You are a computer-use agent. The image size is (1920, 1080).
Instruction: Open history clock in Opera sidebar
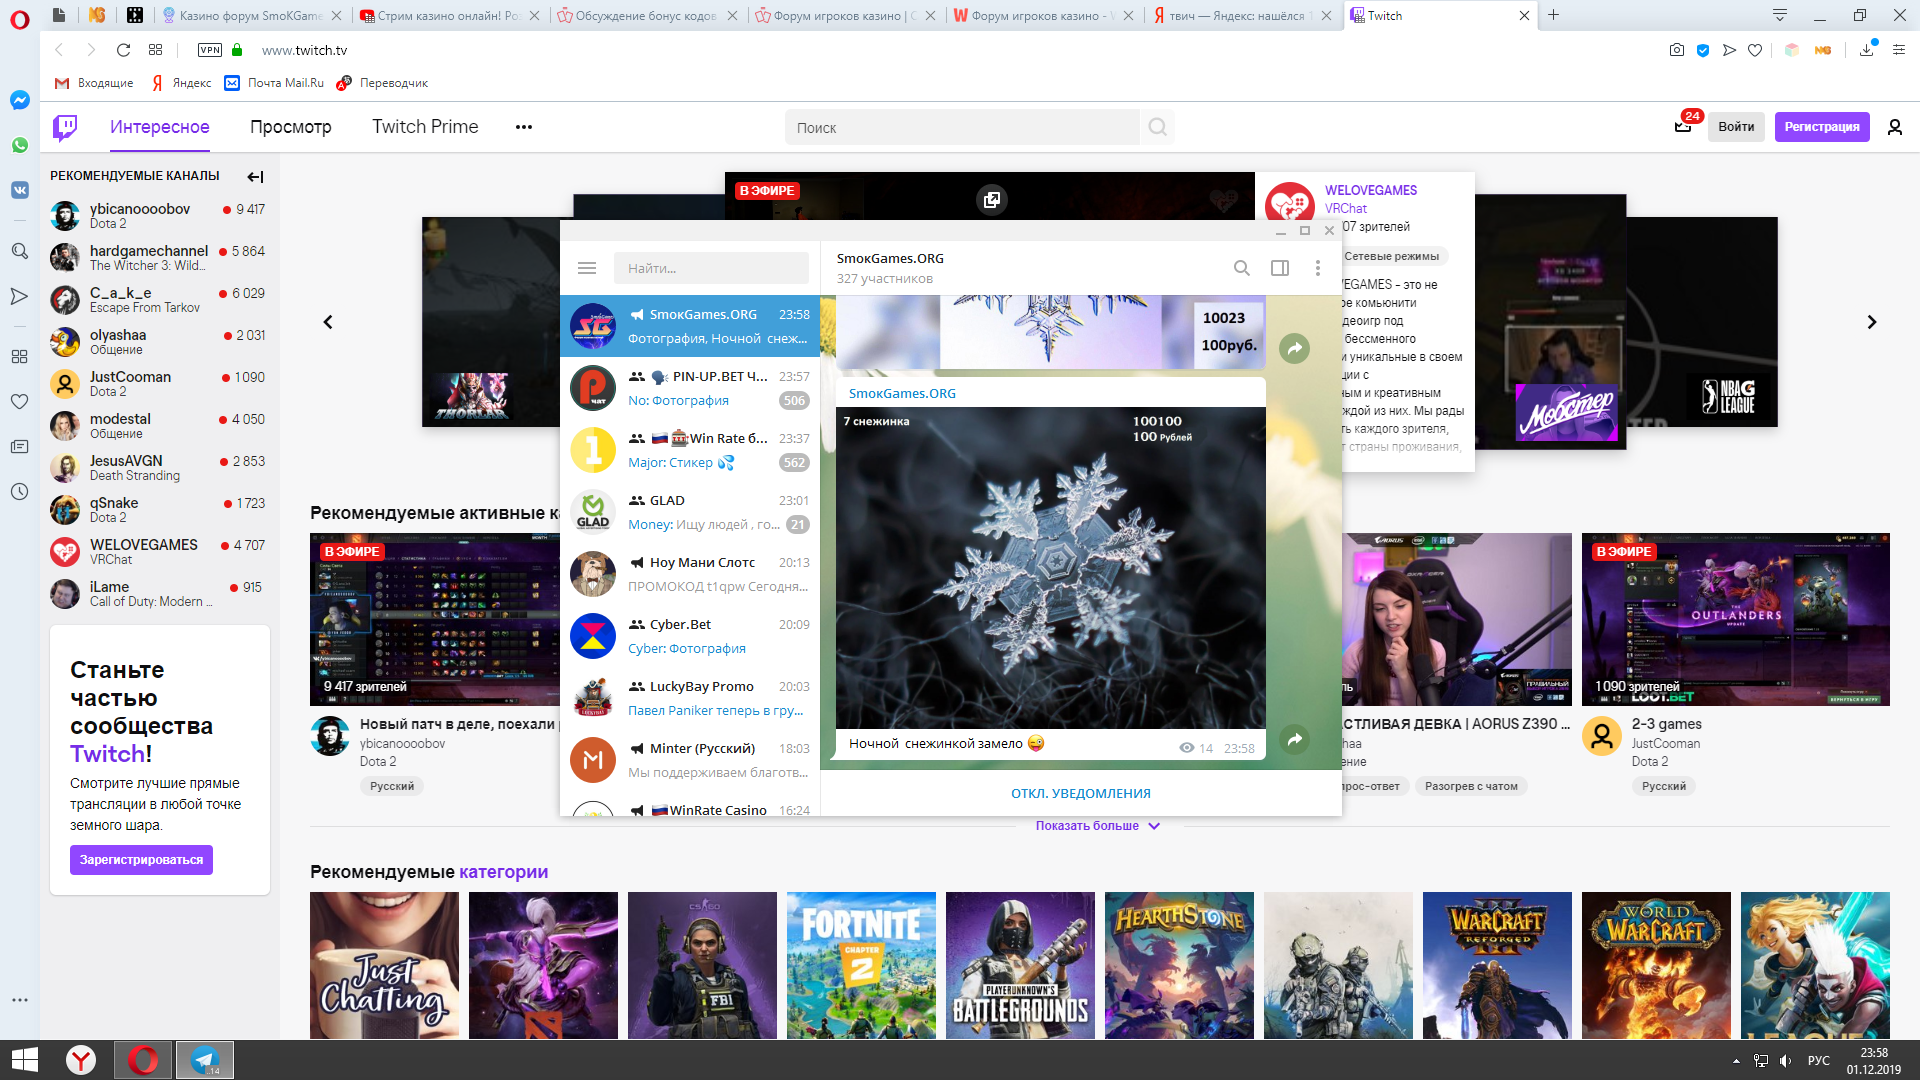19,491
